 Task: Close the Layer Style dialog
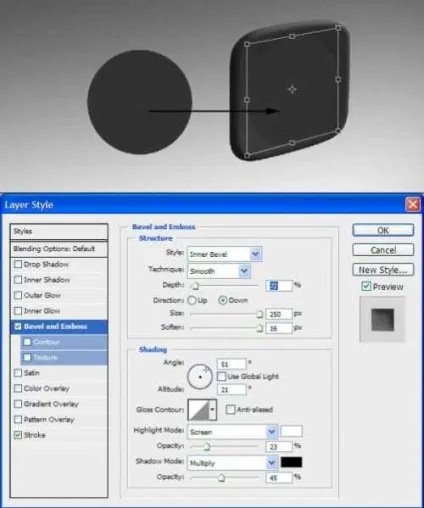(x=413, y=204)
